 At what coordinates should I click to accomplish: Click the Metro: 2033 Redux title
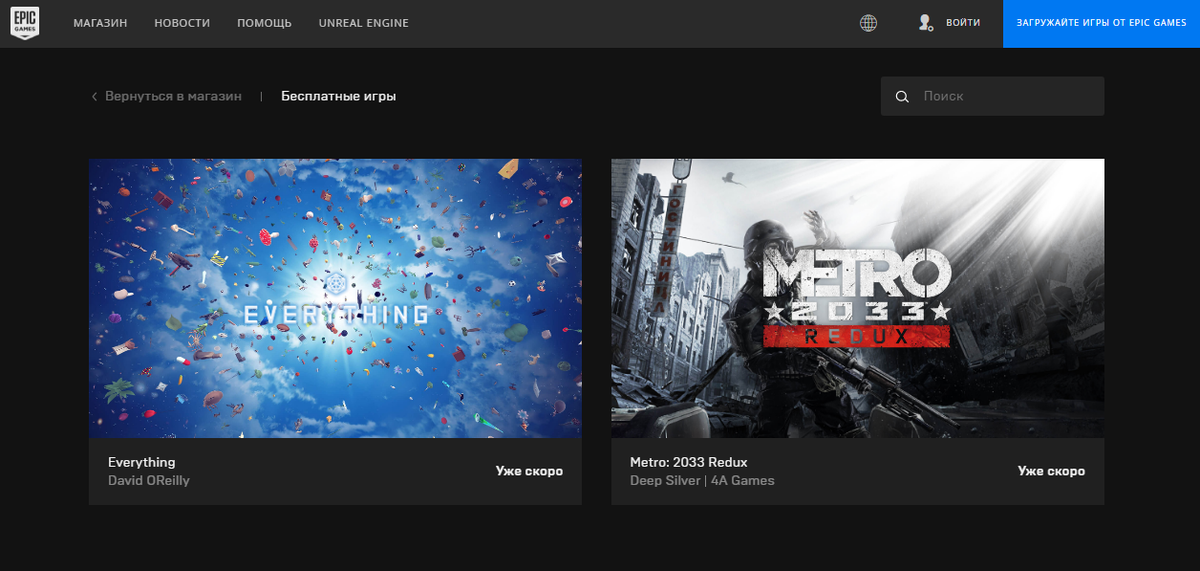coord(689,462)
